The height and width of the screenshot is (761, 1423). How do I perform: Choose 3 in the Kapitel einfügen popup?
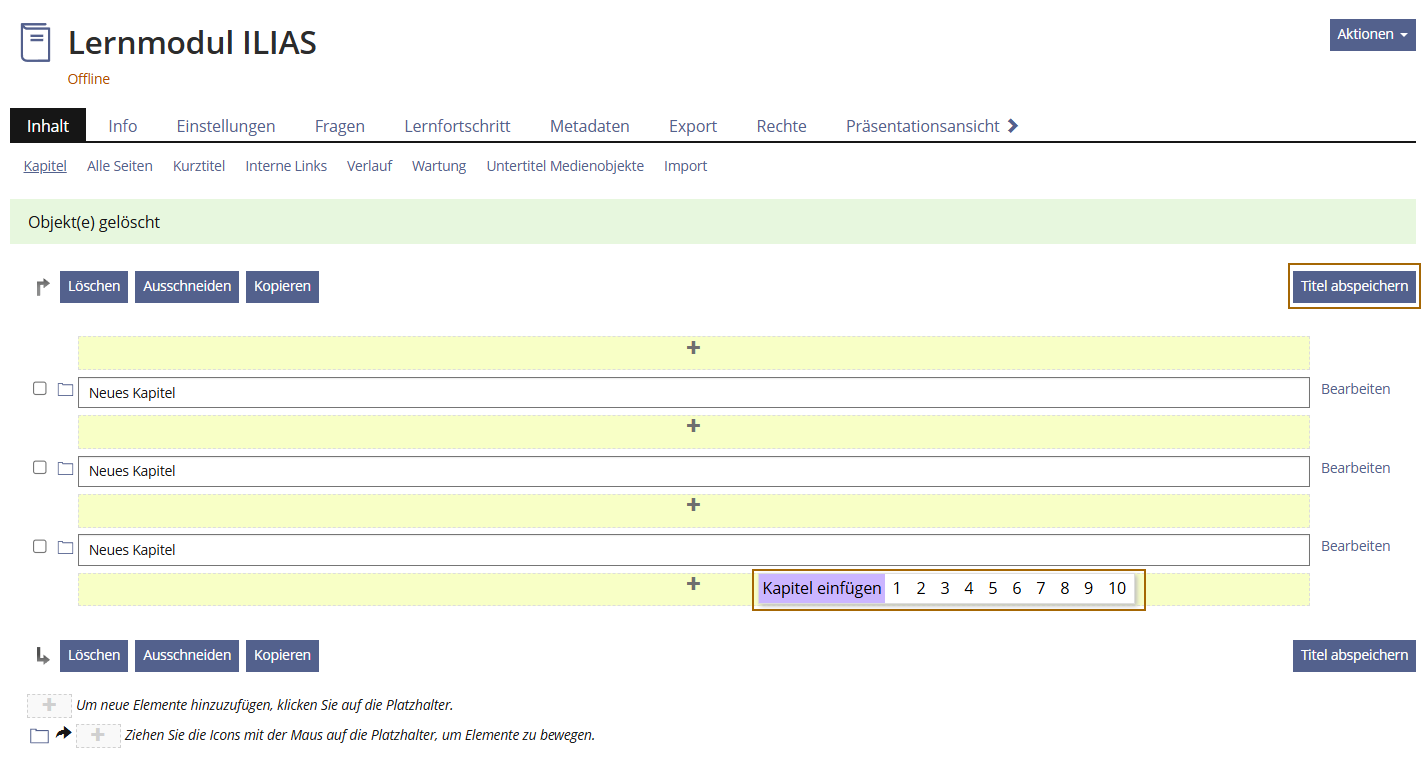coord(945,588)
